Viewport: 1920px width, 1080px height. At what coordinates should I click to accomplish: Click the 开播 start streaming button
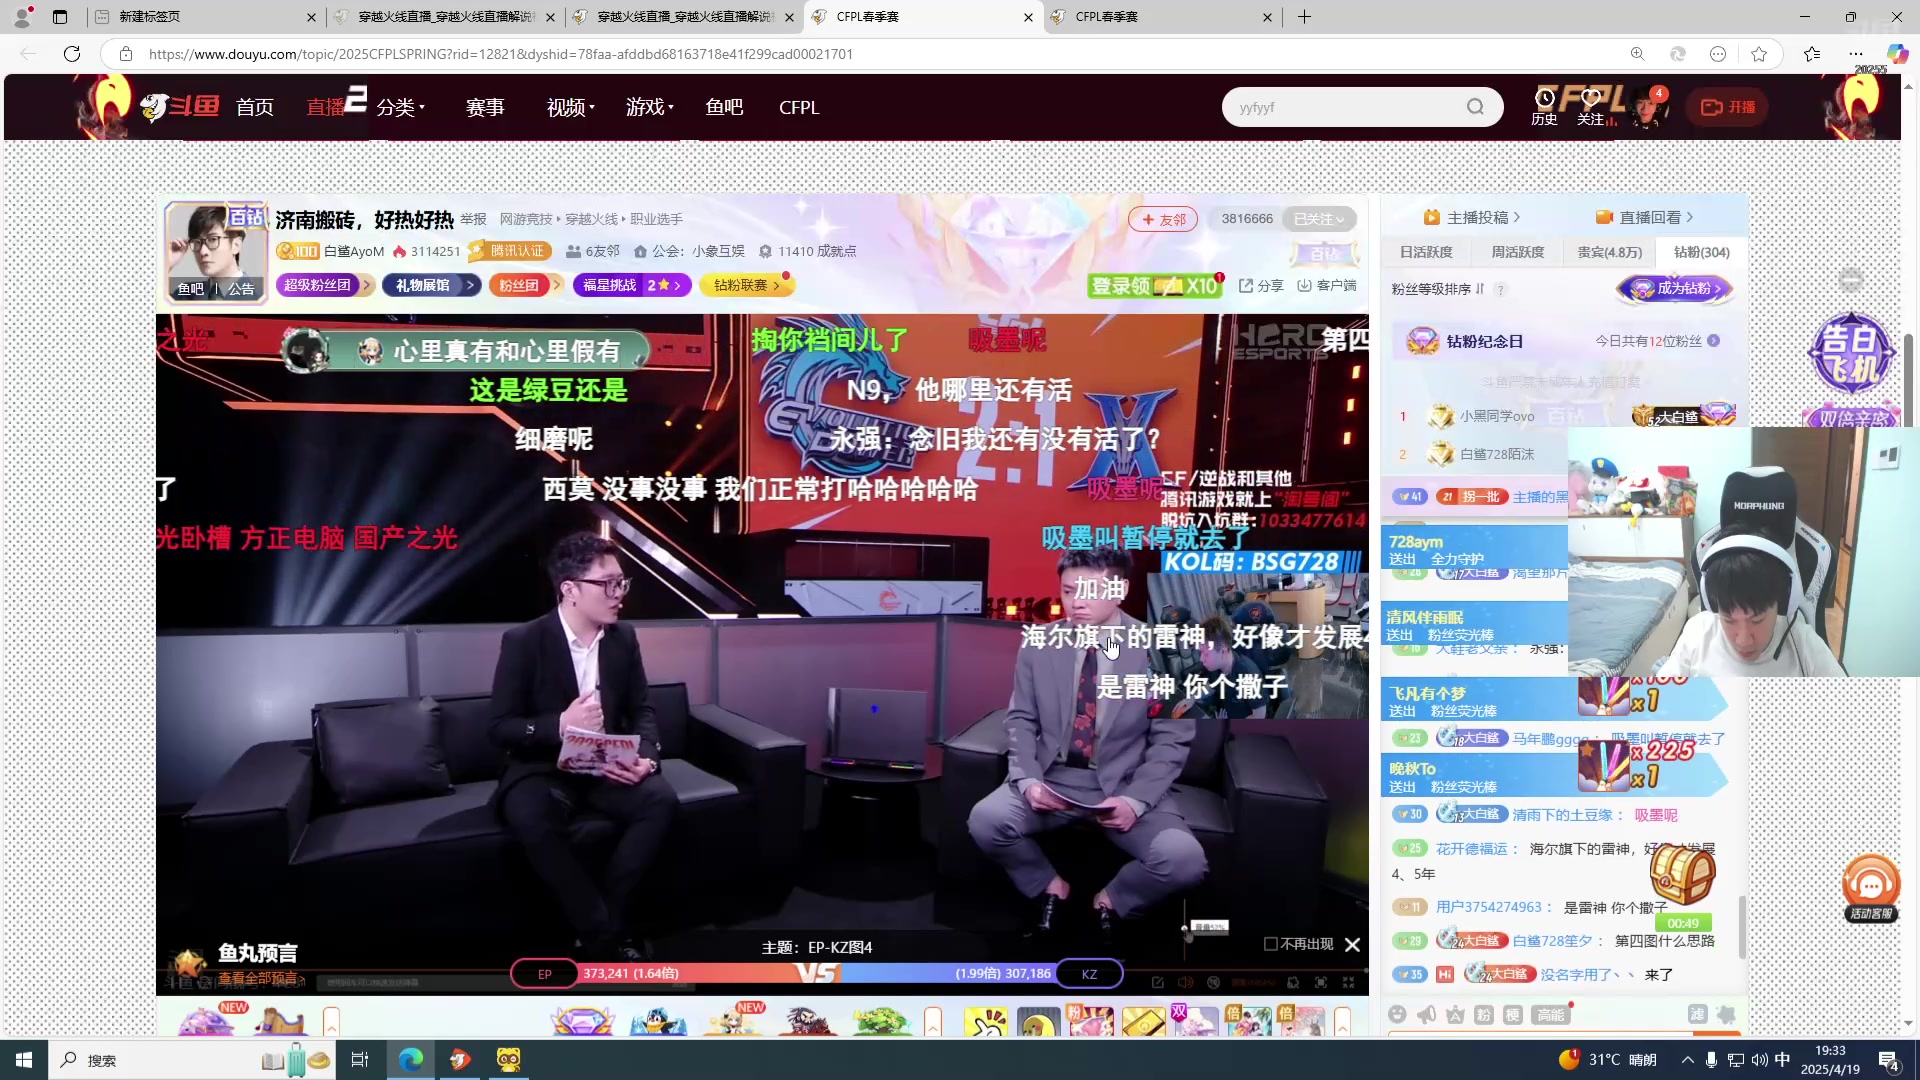click(1728, 107)
